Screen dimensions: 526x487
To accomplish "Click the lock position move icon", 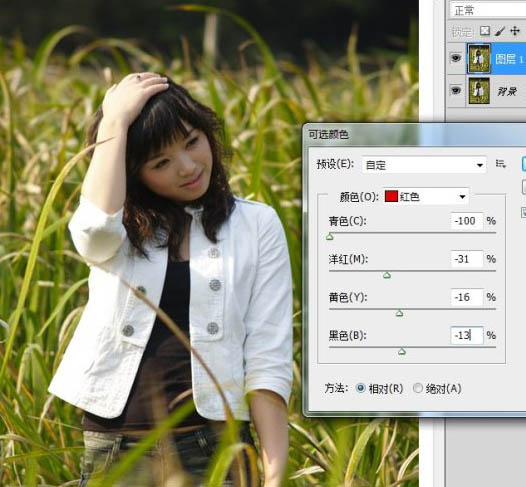I will tap(515, 31).
